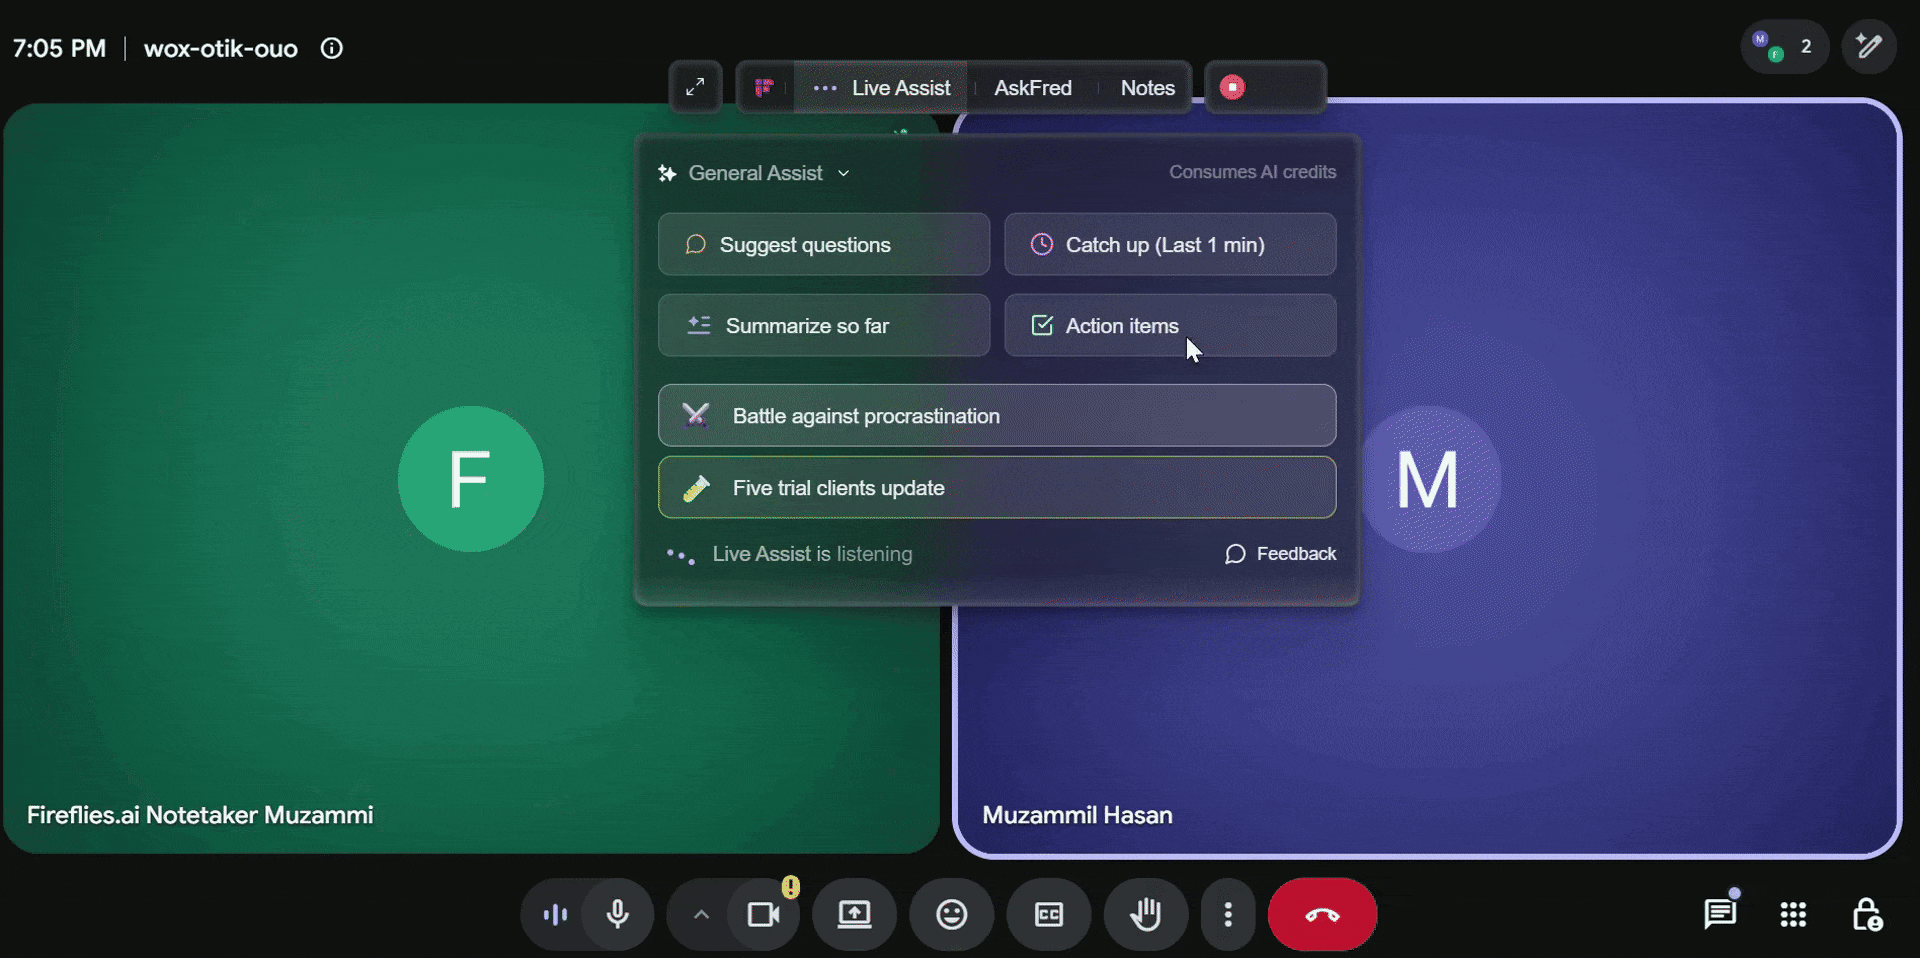This screenshot has height=958, width=1920.
Task: Mute the microphone
Action: pos(618,914)
